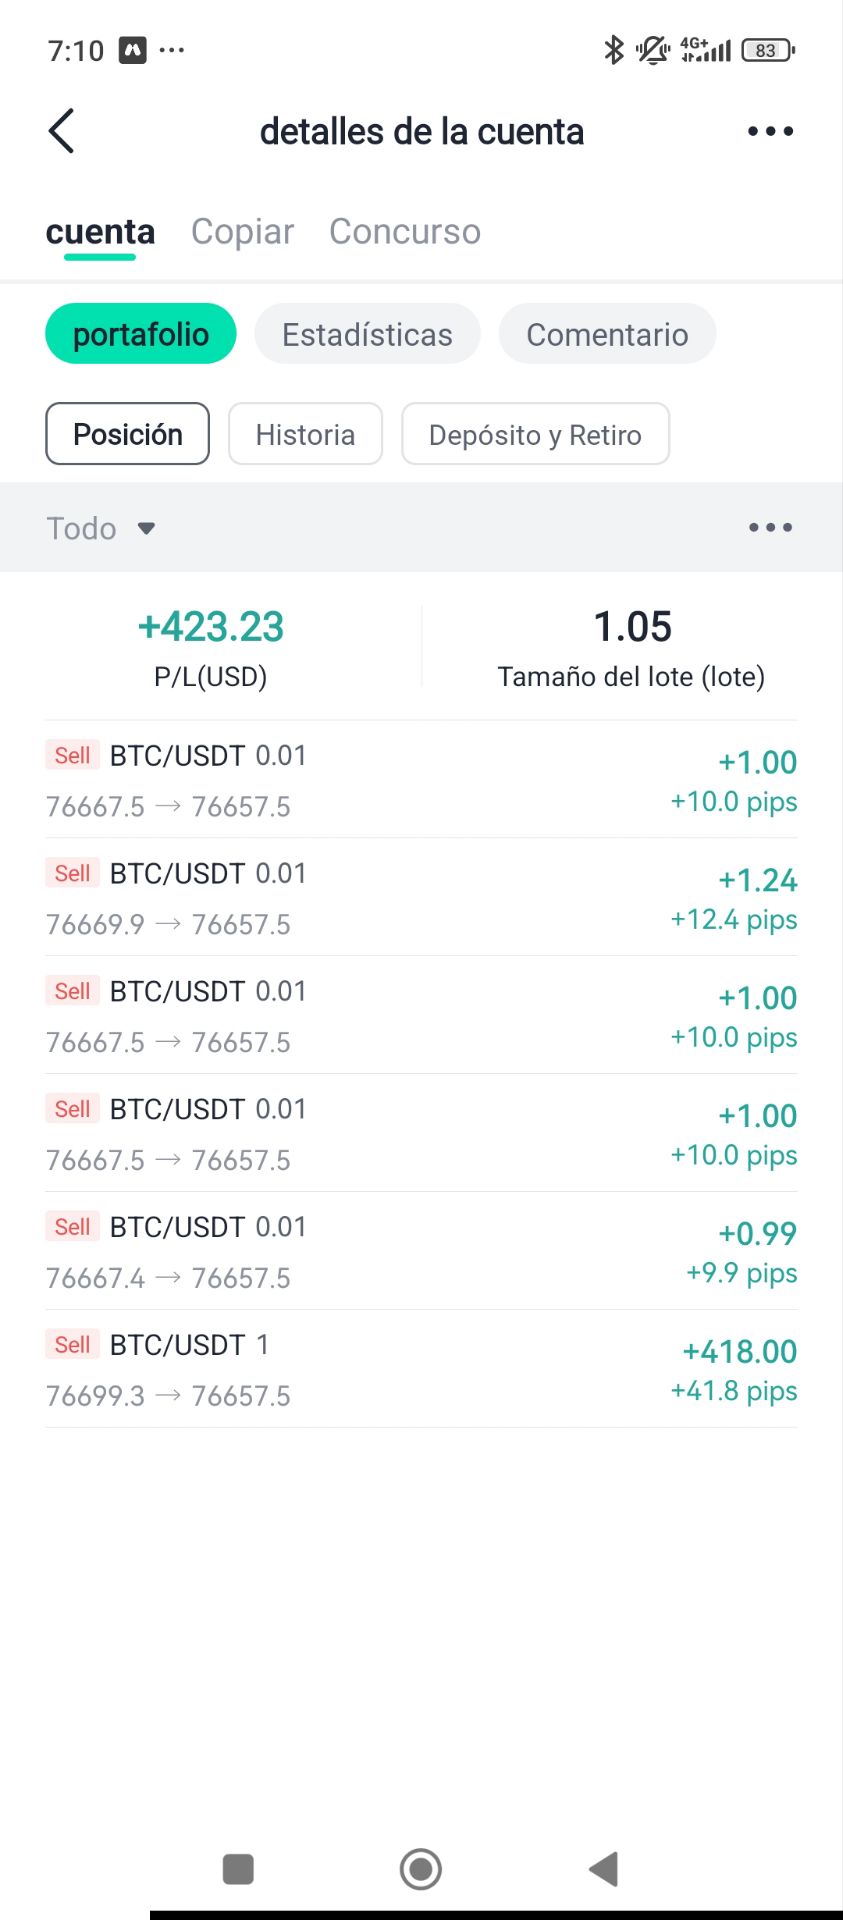
Task: Tap the battery indicator in status bar
Action: pos(767,50)
